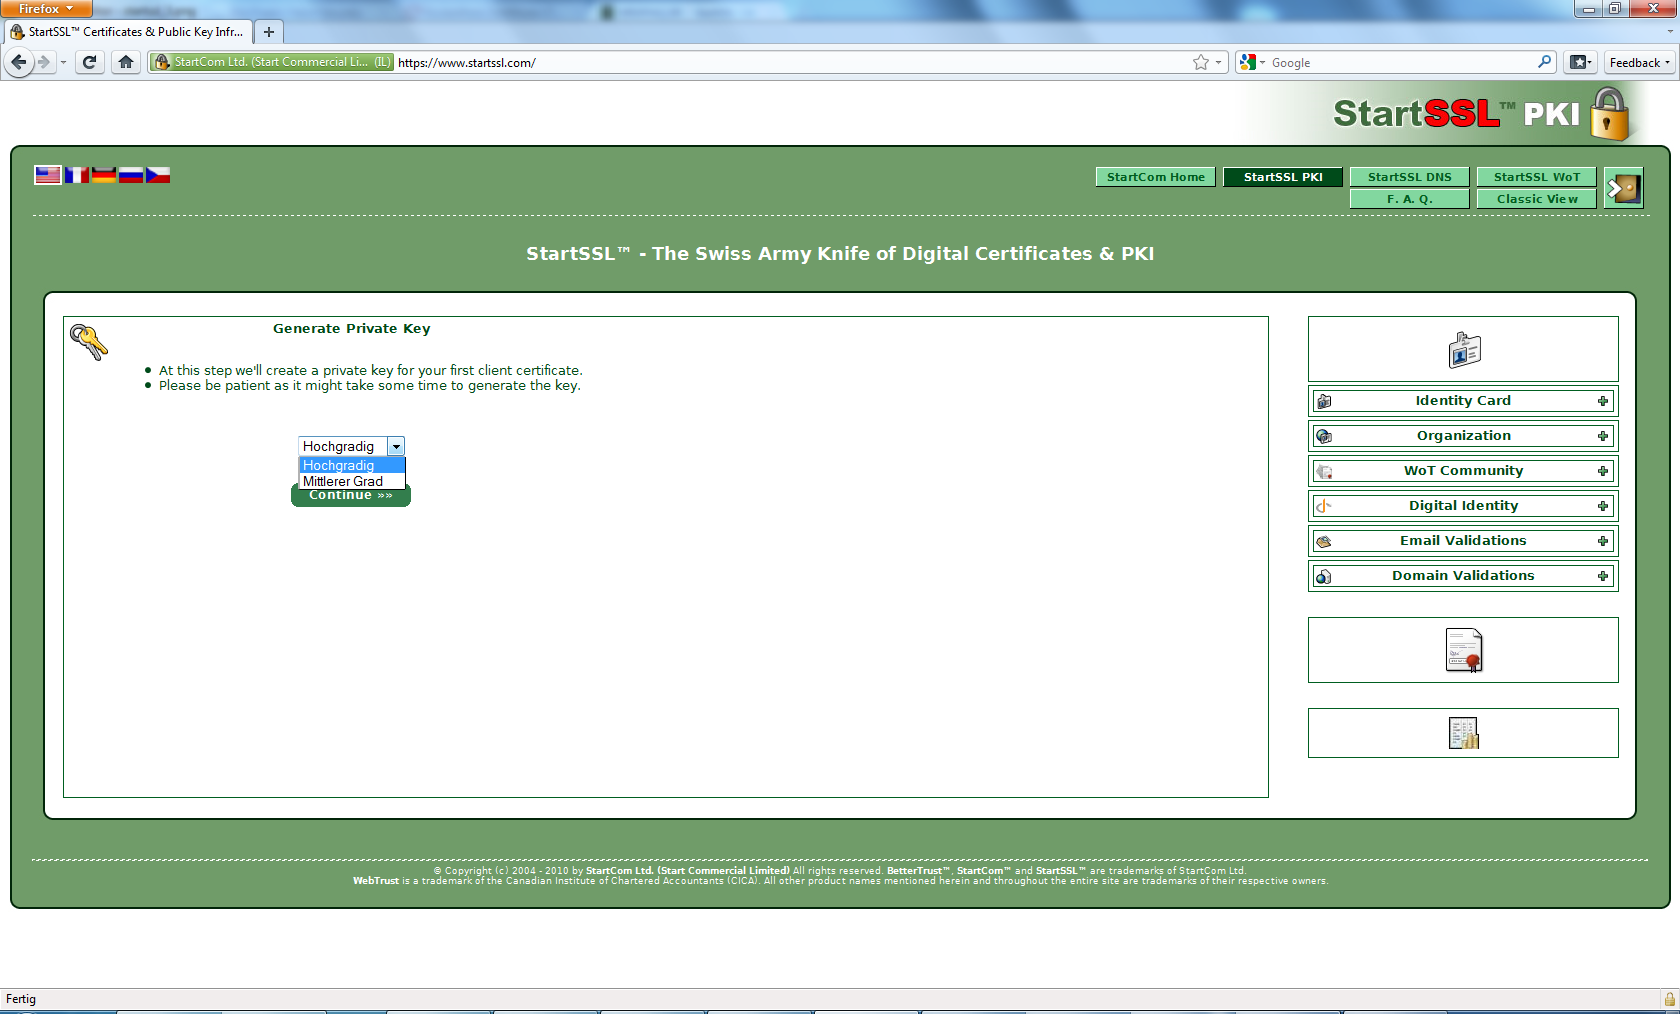Click the status bar padlock icon
This screenshot has width=1680, height=1014.
pos(1669,999)
